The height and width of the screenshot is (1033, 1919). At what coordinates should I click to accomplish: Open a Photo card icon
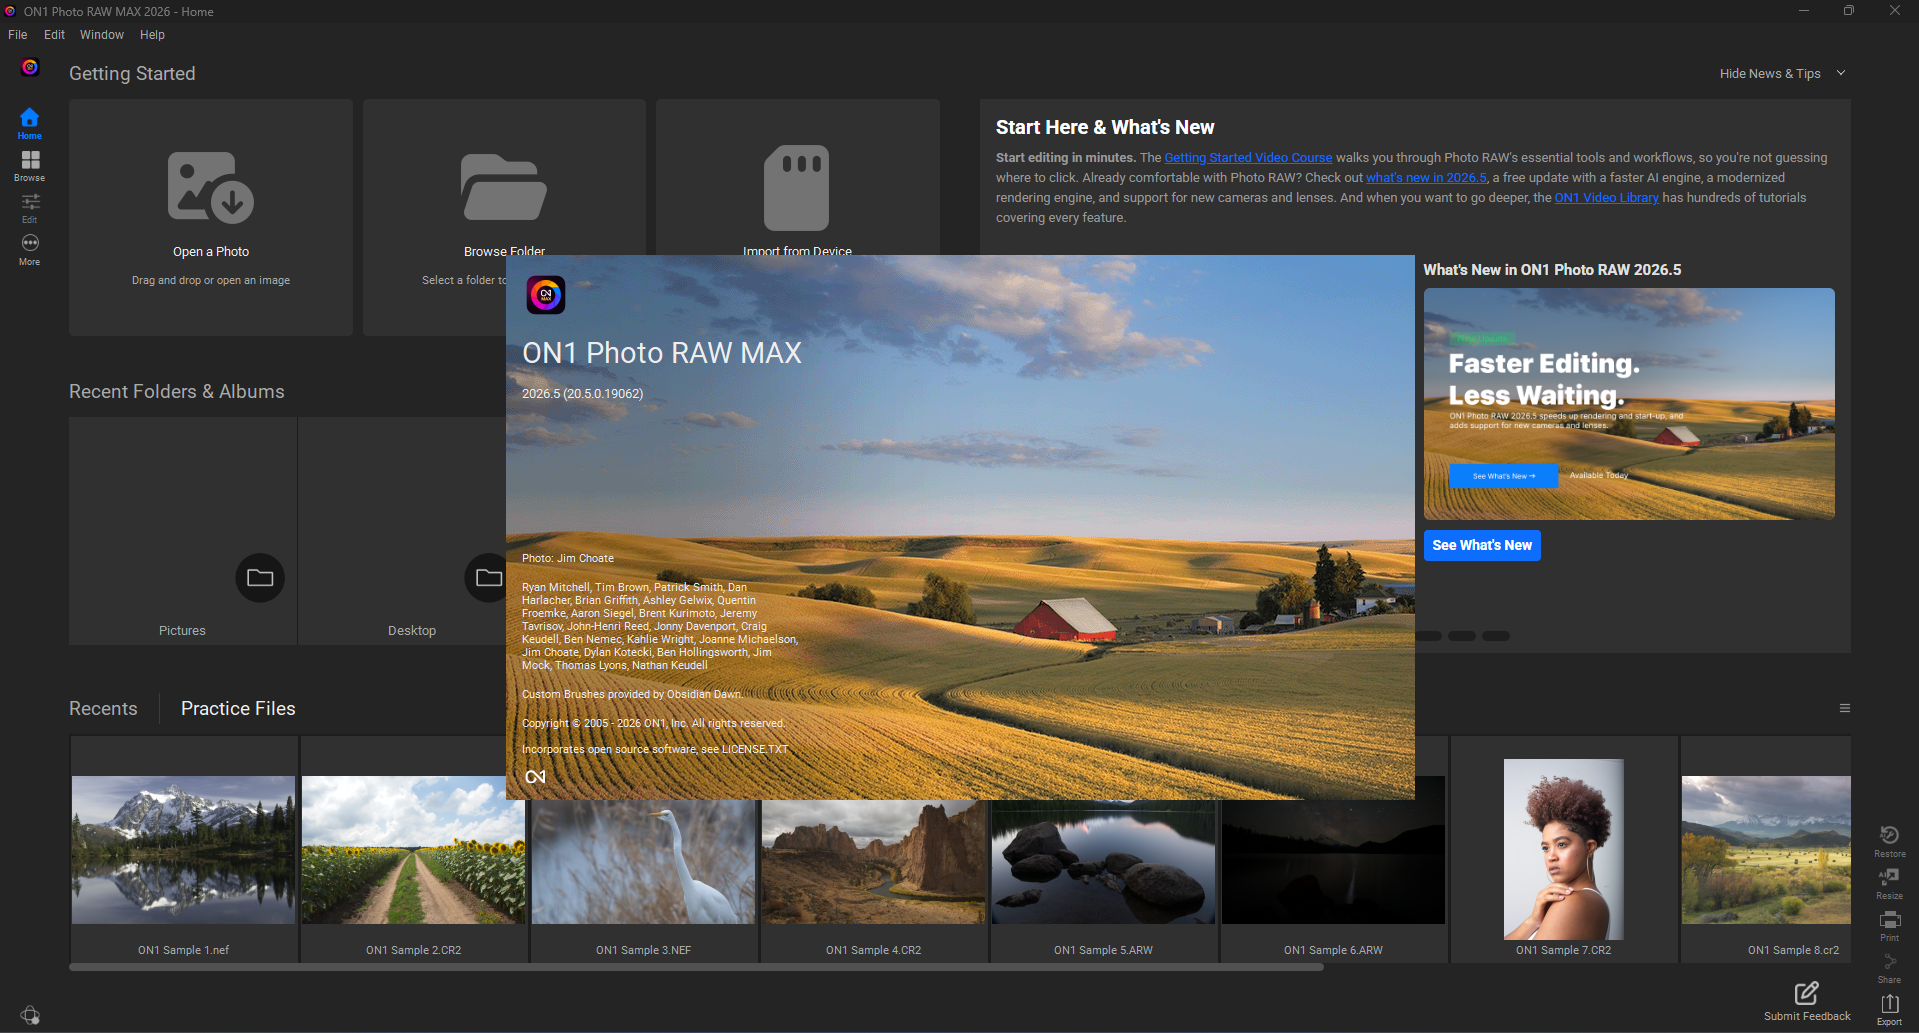point(211,187)
